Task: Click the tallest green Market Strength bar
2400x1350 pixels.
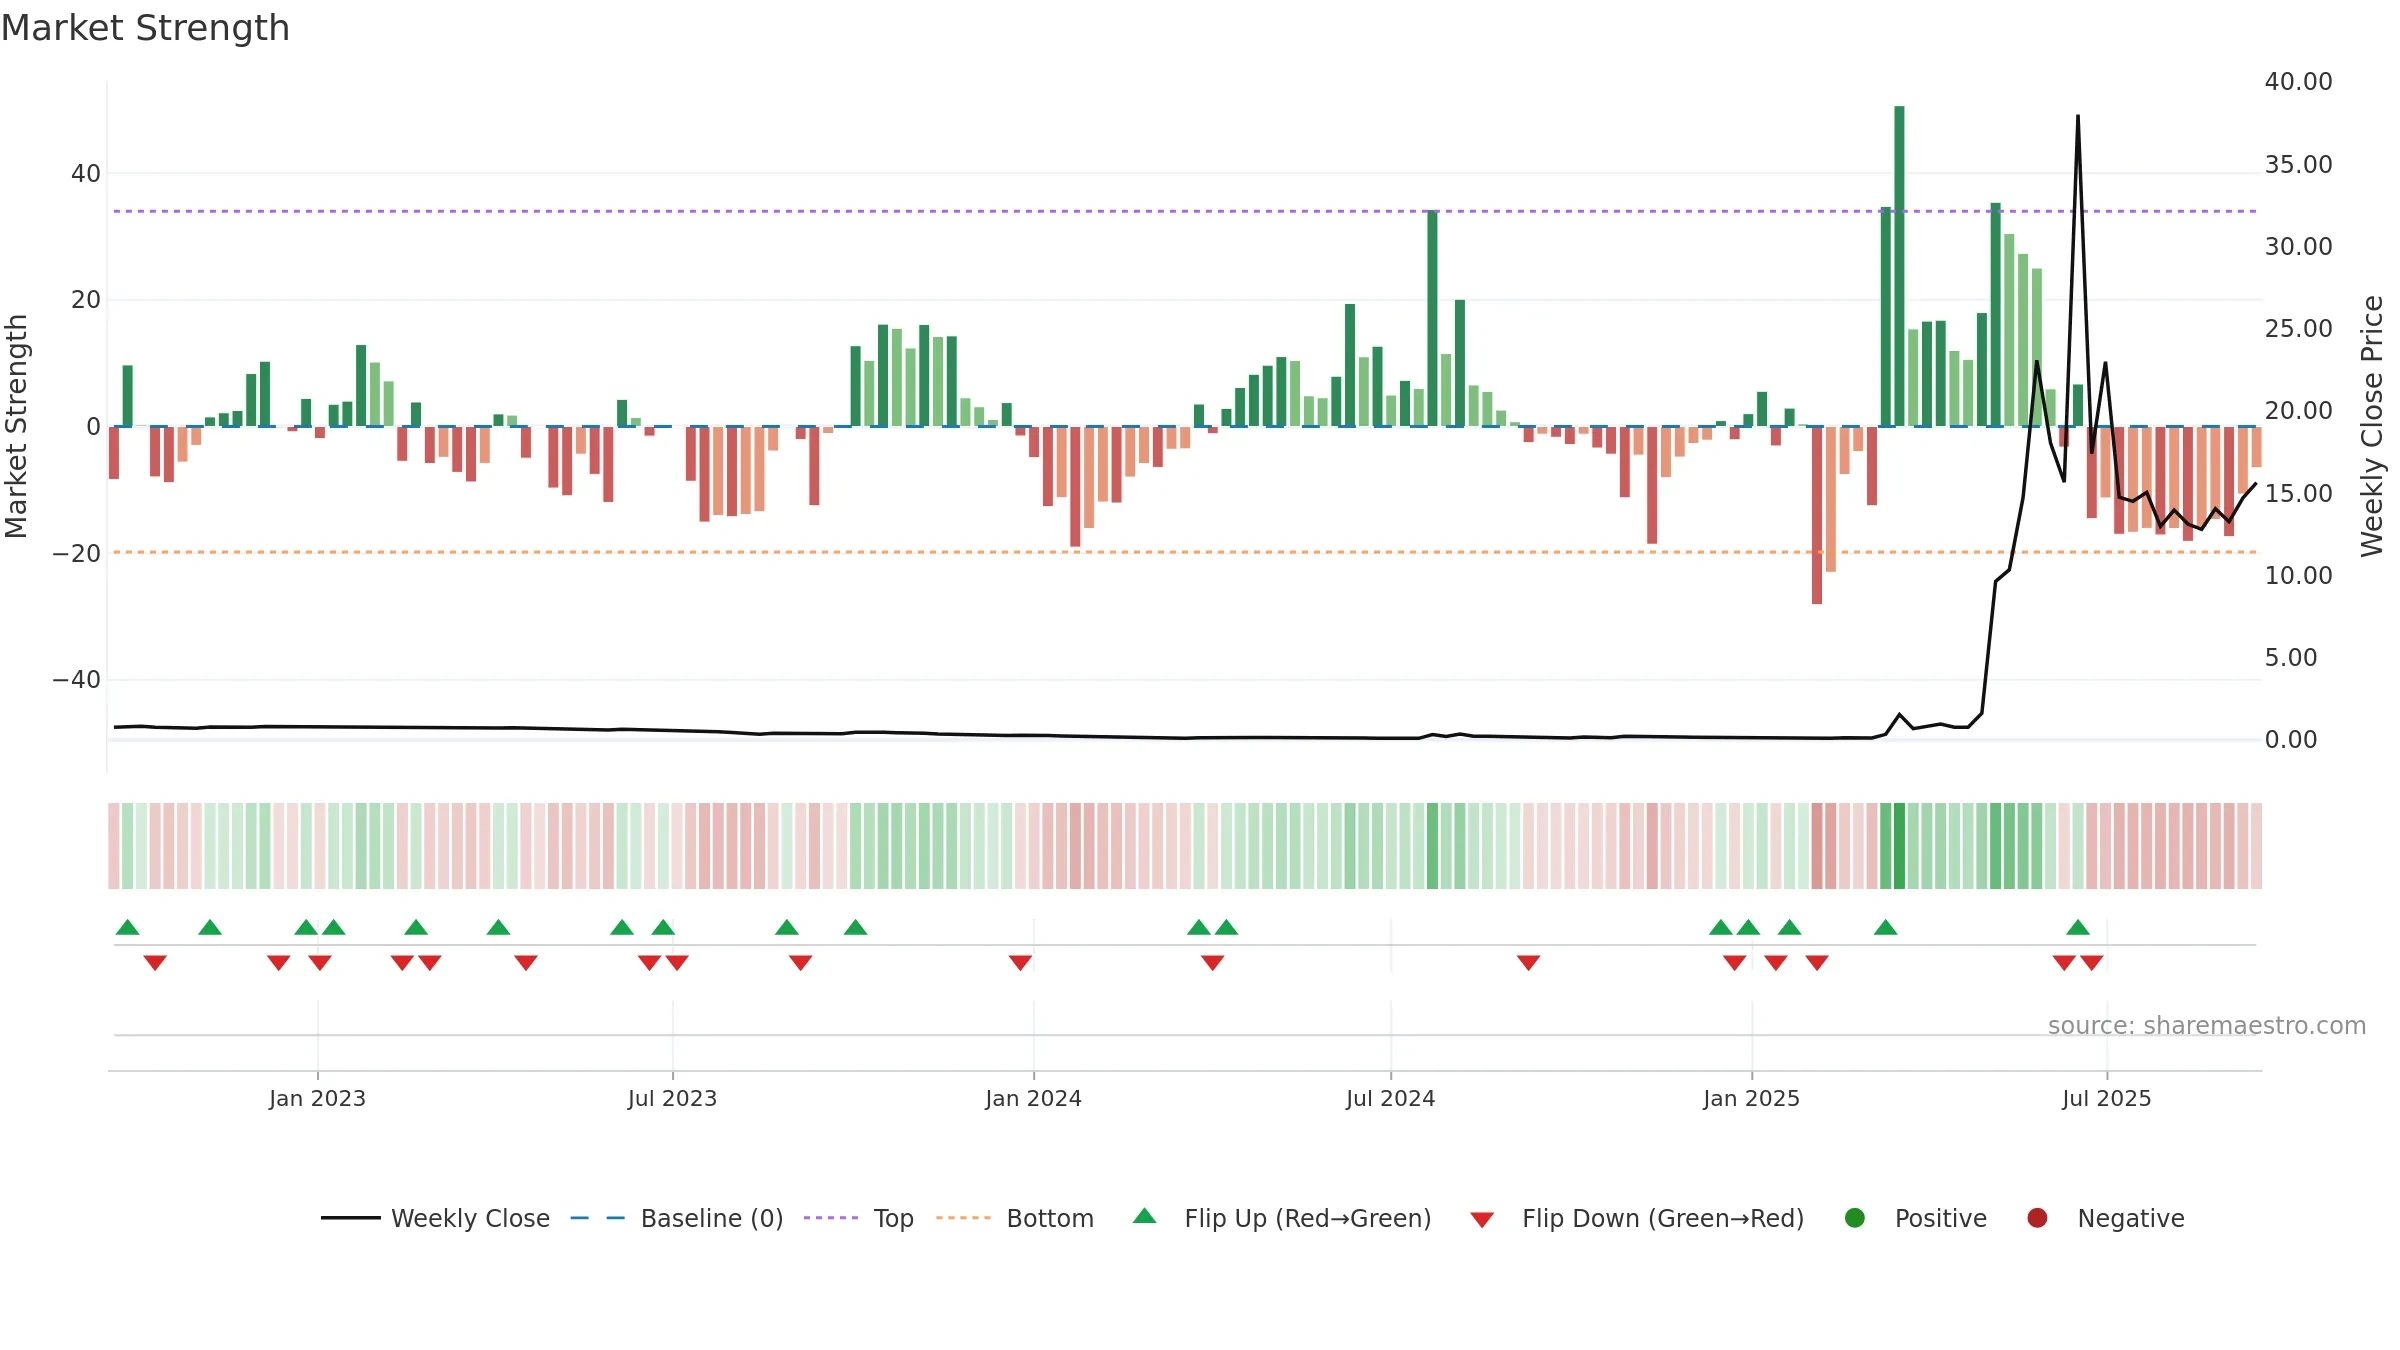Action: (x=1899, y=266)
